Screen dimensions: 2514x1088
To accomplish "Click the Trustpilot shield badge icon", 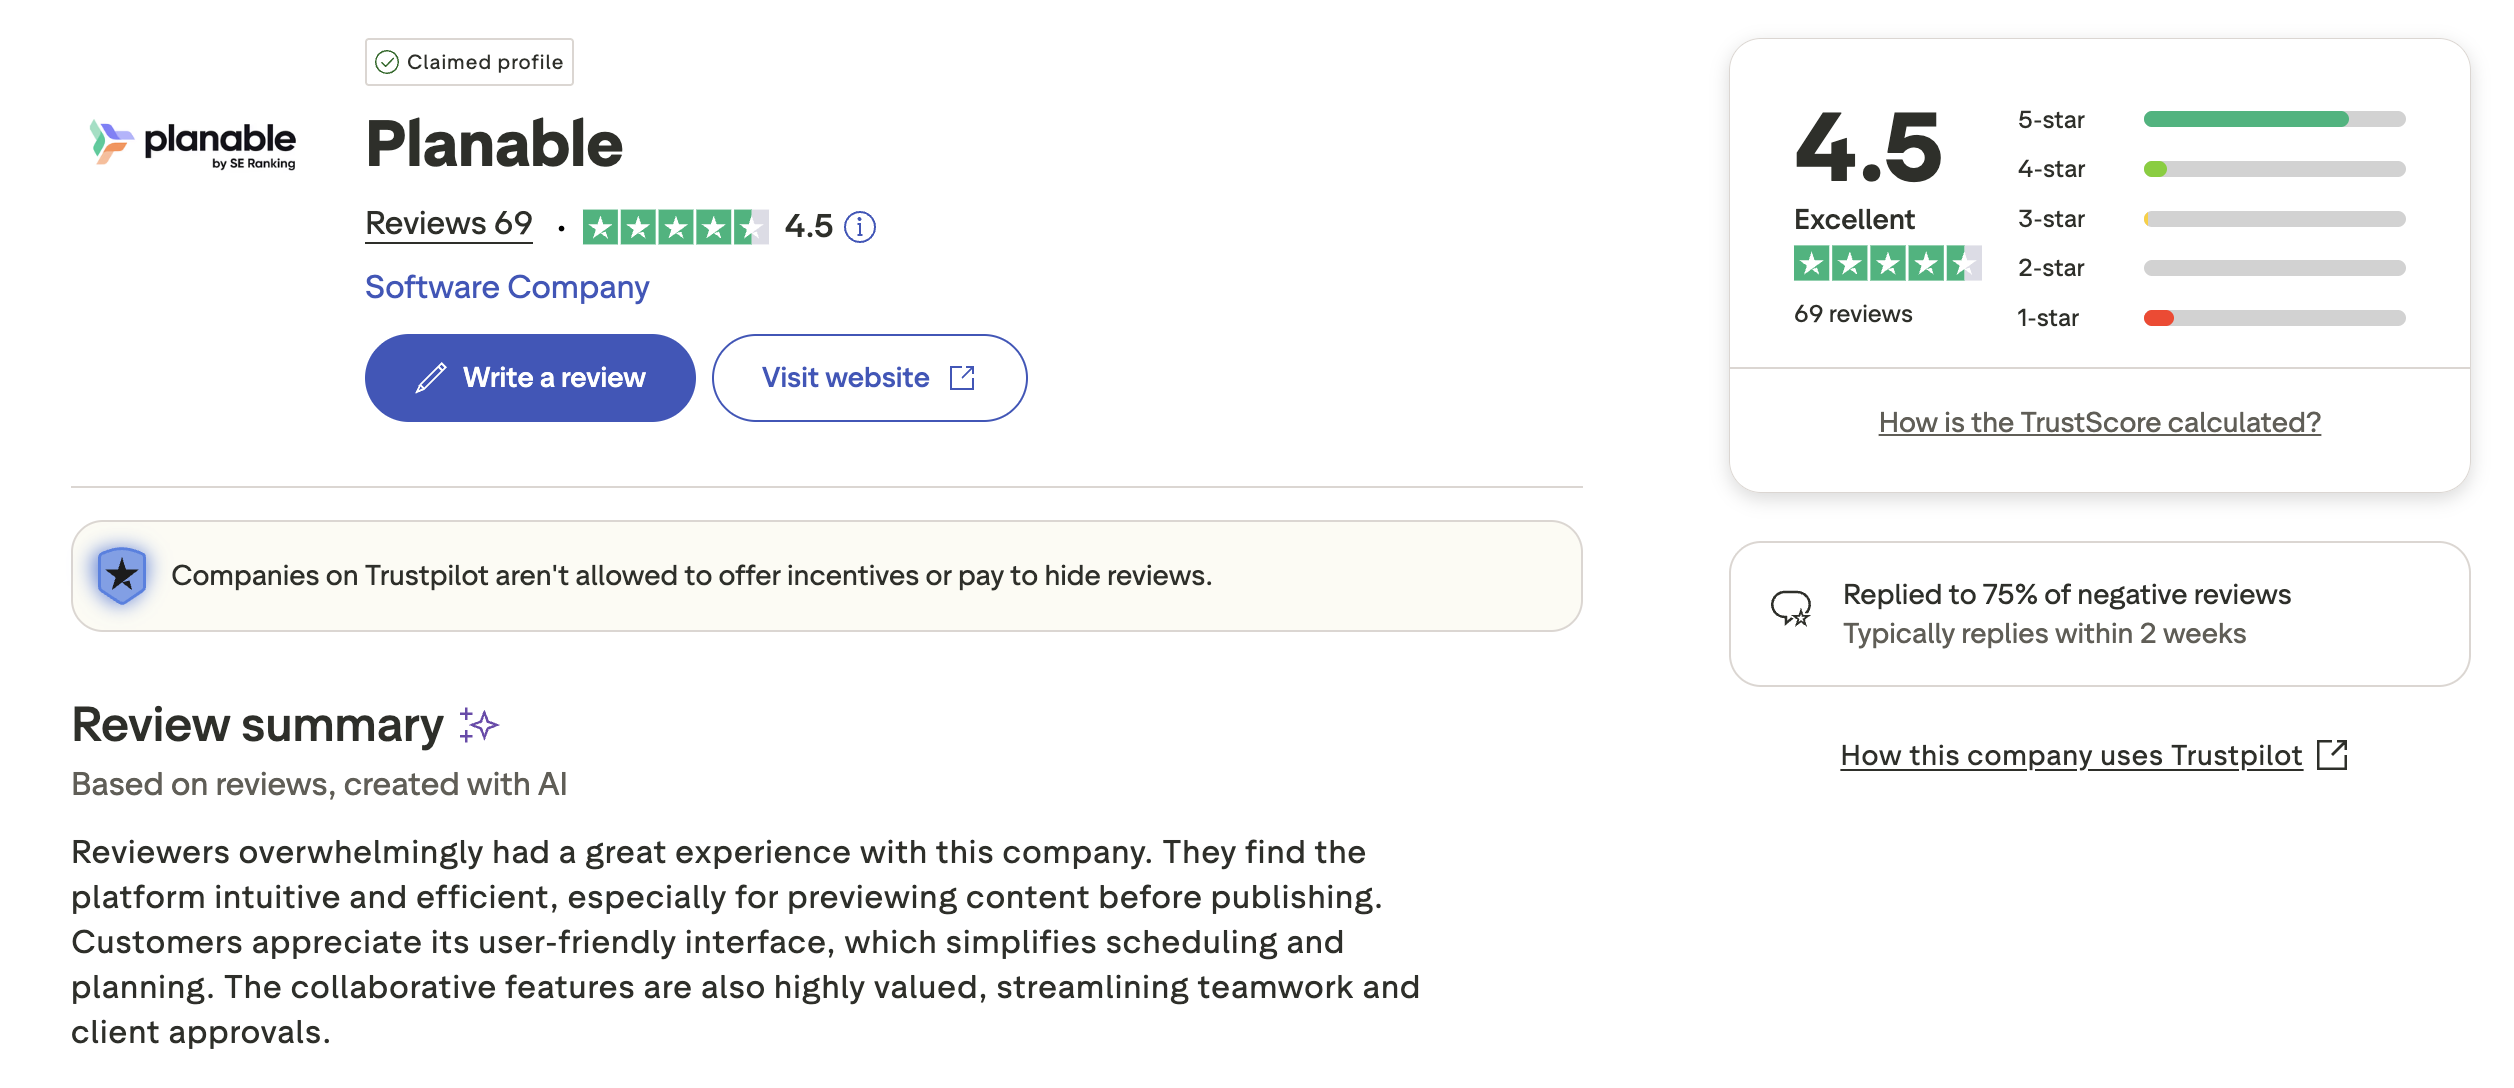I will tap(121, 575).
